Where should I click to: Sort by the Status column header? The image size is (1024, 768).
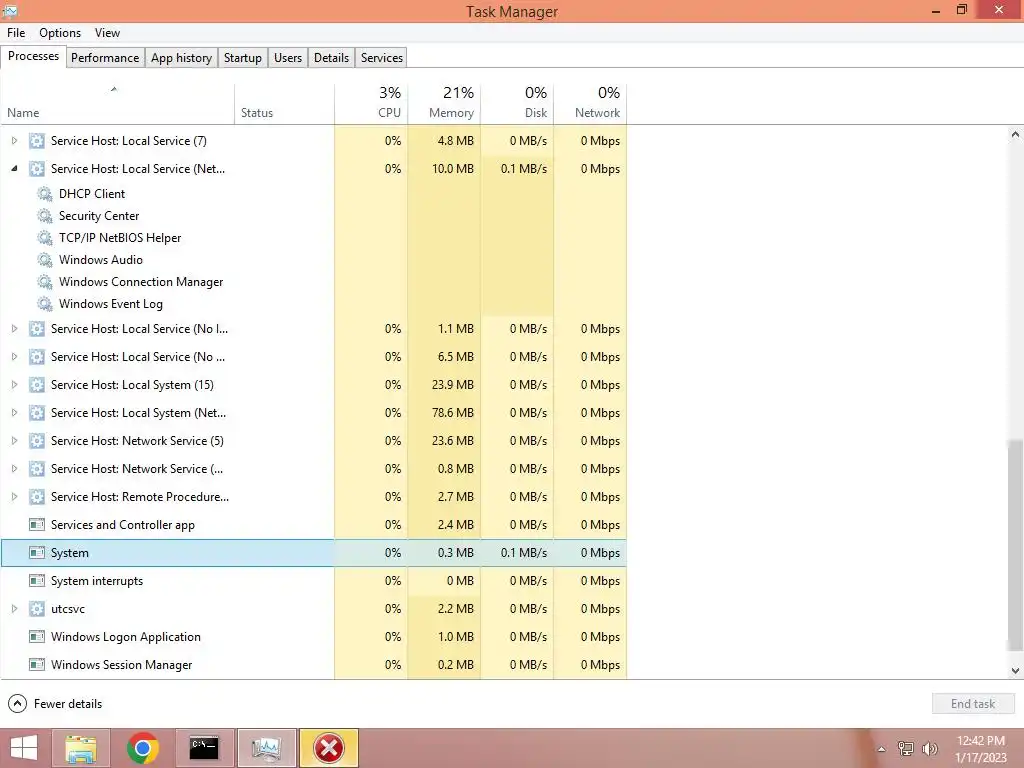(x=285, y=104)
